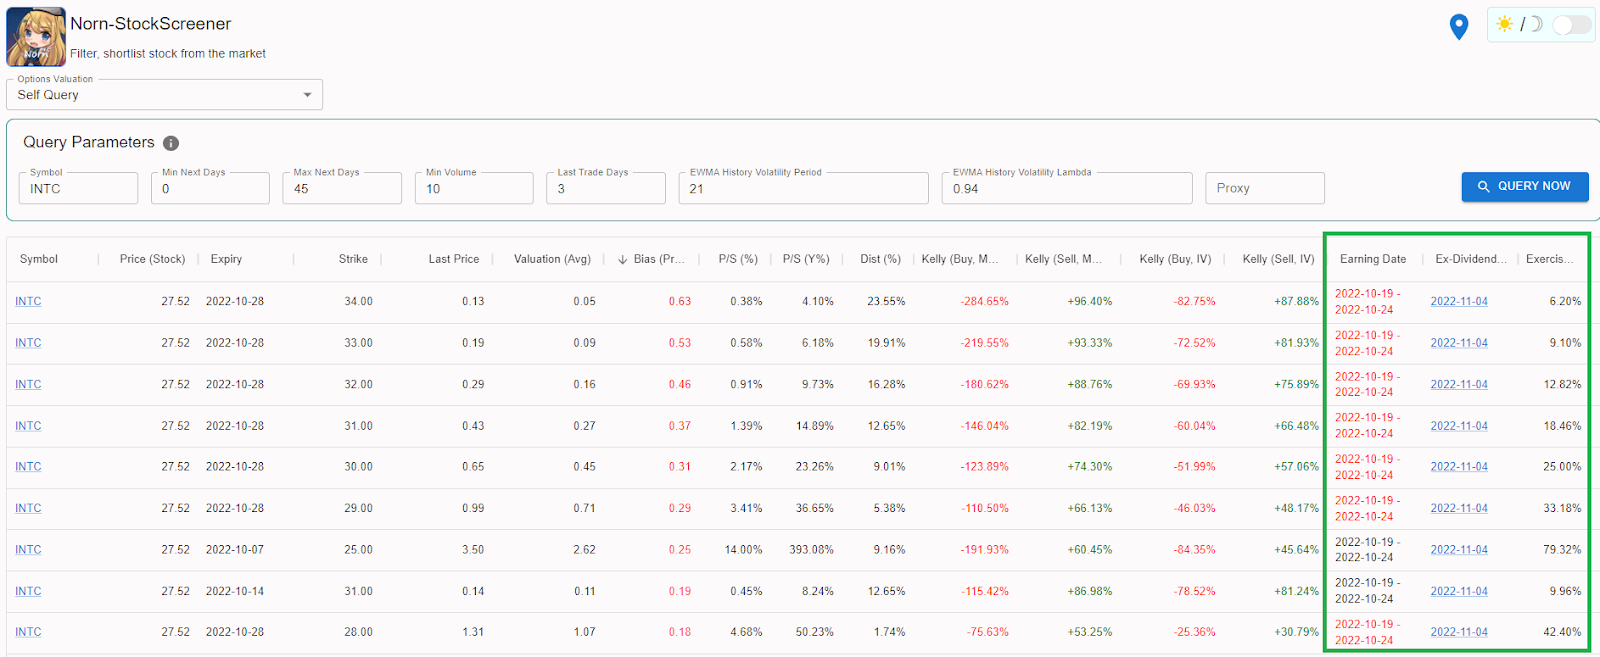Open the Options Valuation Self Query dropdown

click(164, 95)
